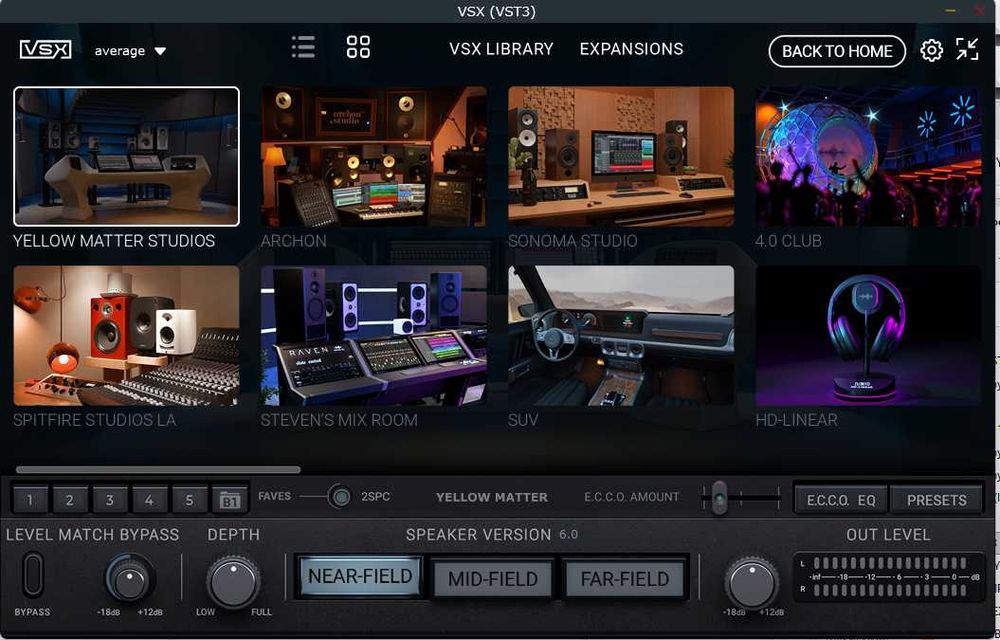Switch to list view icon
The width and height of the screenshot is (1000, 640).
click(303, 47)
